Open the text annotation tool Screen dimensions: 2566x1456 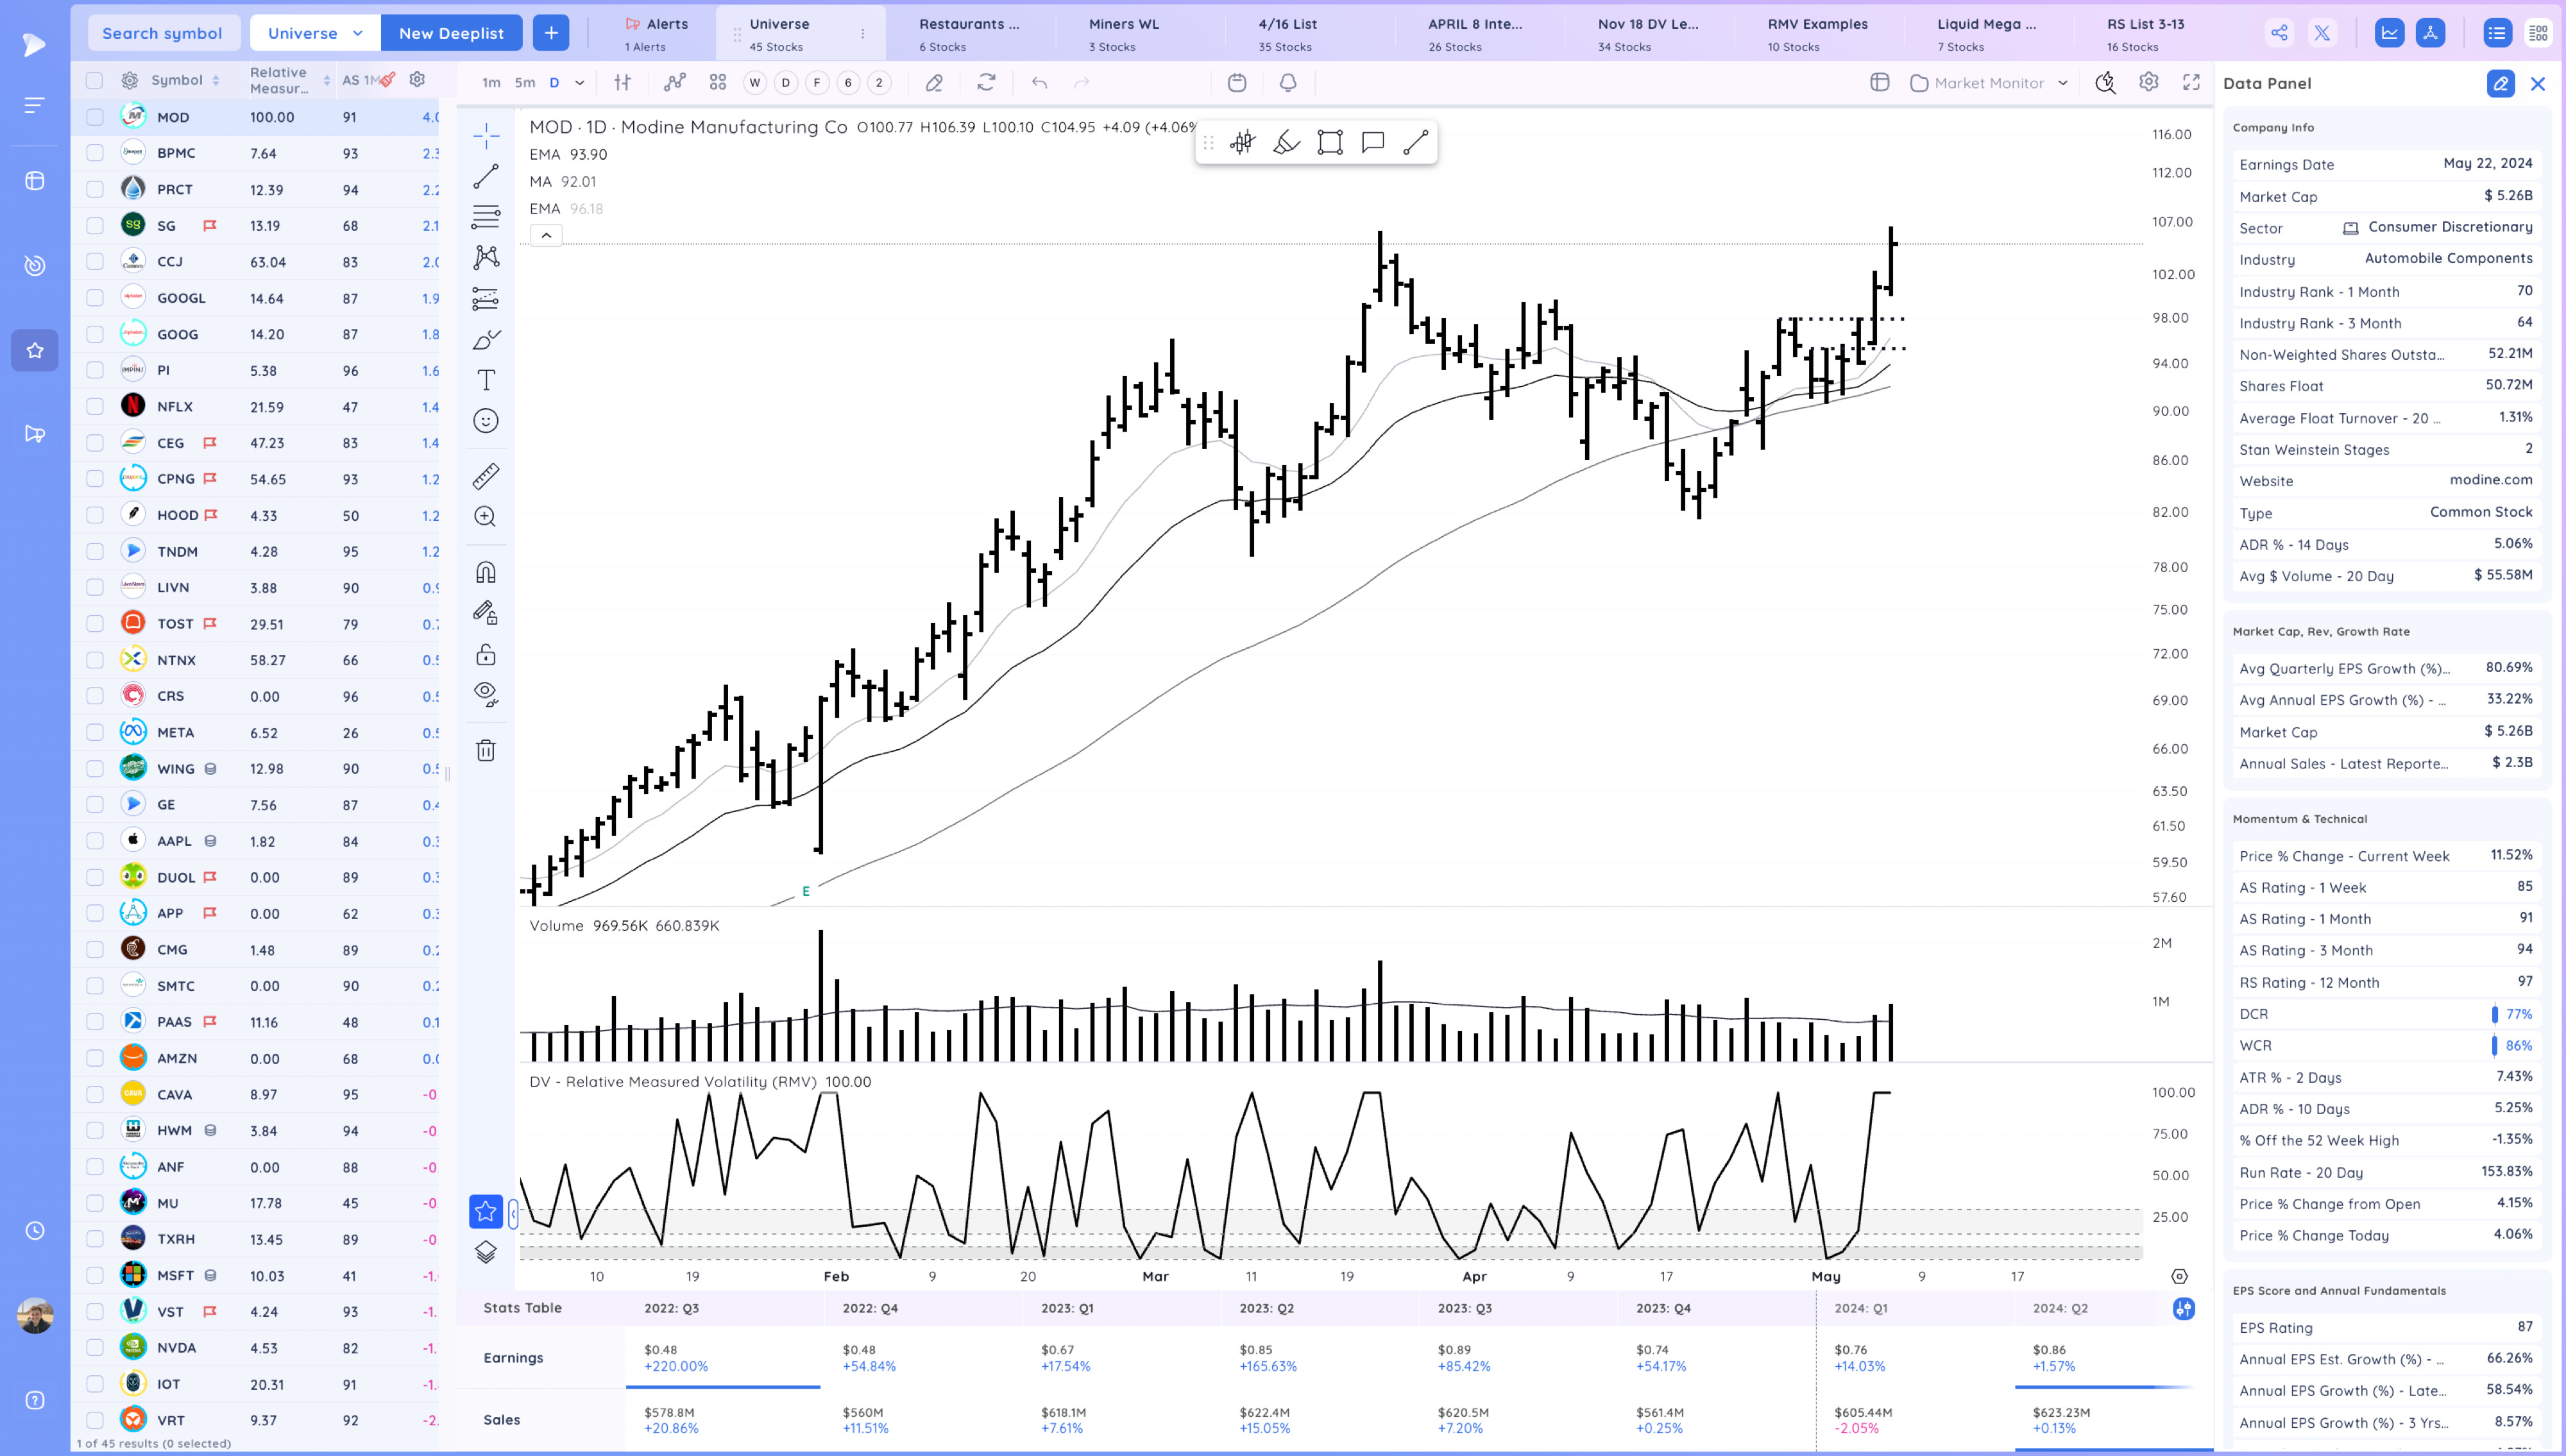pyautogui.click(x=486, y=380)
